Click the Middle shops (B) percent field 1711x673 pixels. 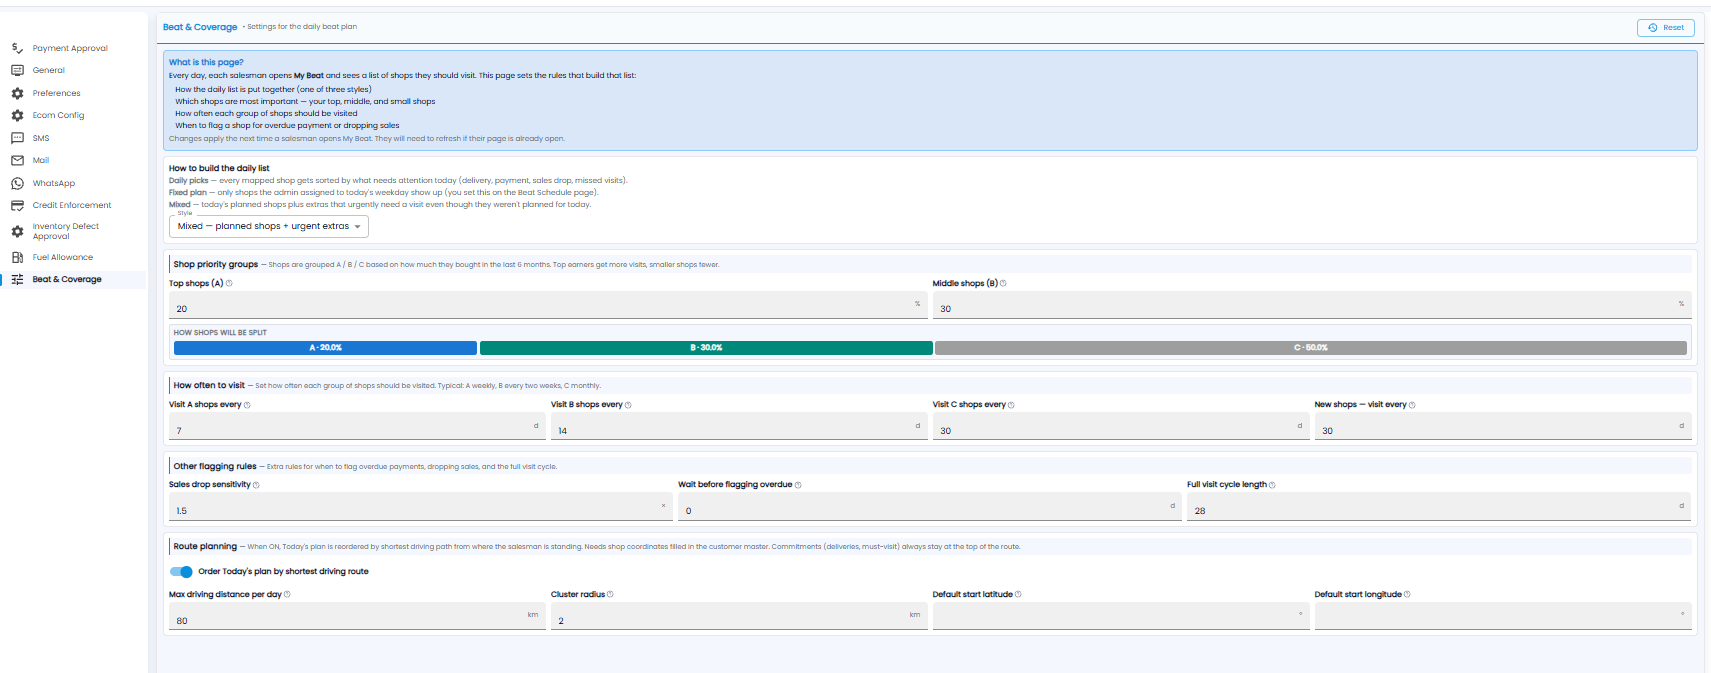[x=1312, y=305]
